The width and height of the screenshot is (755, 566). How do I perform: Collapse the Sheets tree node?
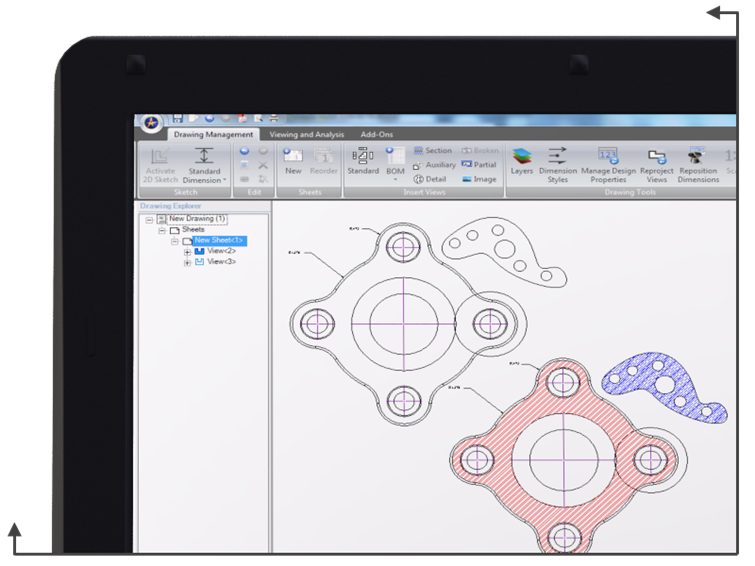162,230
